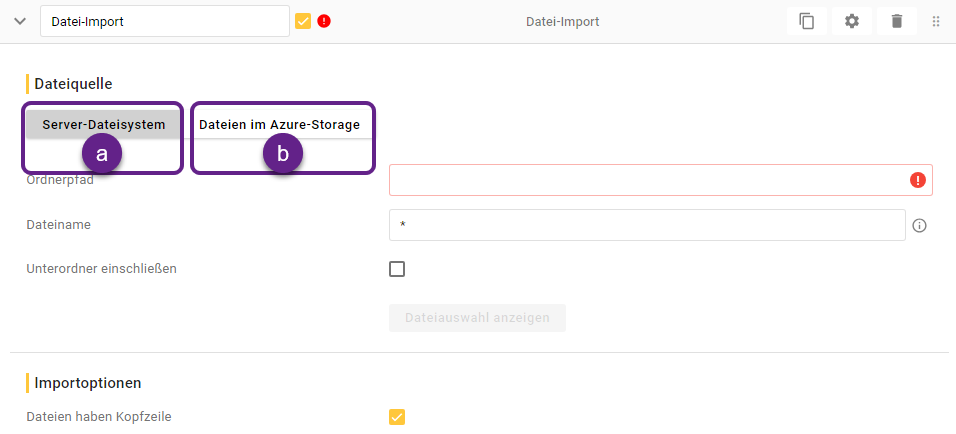Viewport: 956px width, 434px height.
Task: Click into the Ordnerpfad input field
Action: pyautogui.click(x=645, y=180)
